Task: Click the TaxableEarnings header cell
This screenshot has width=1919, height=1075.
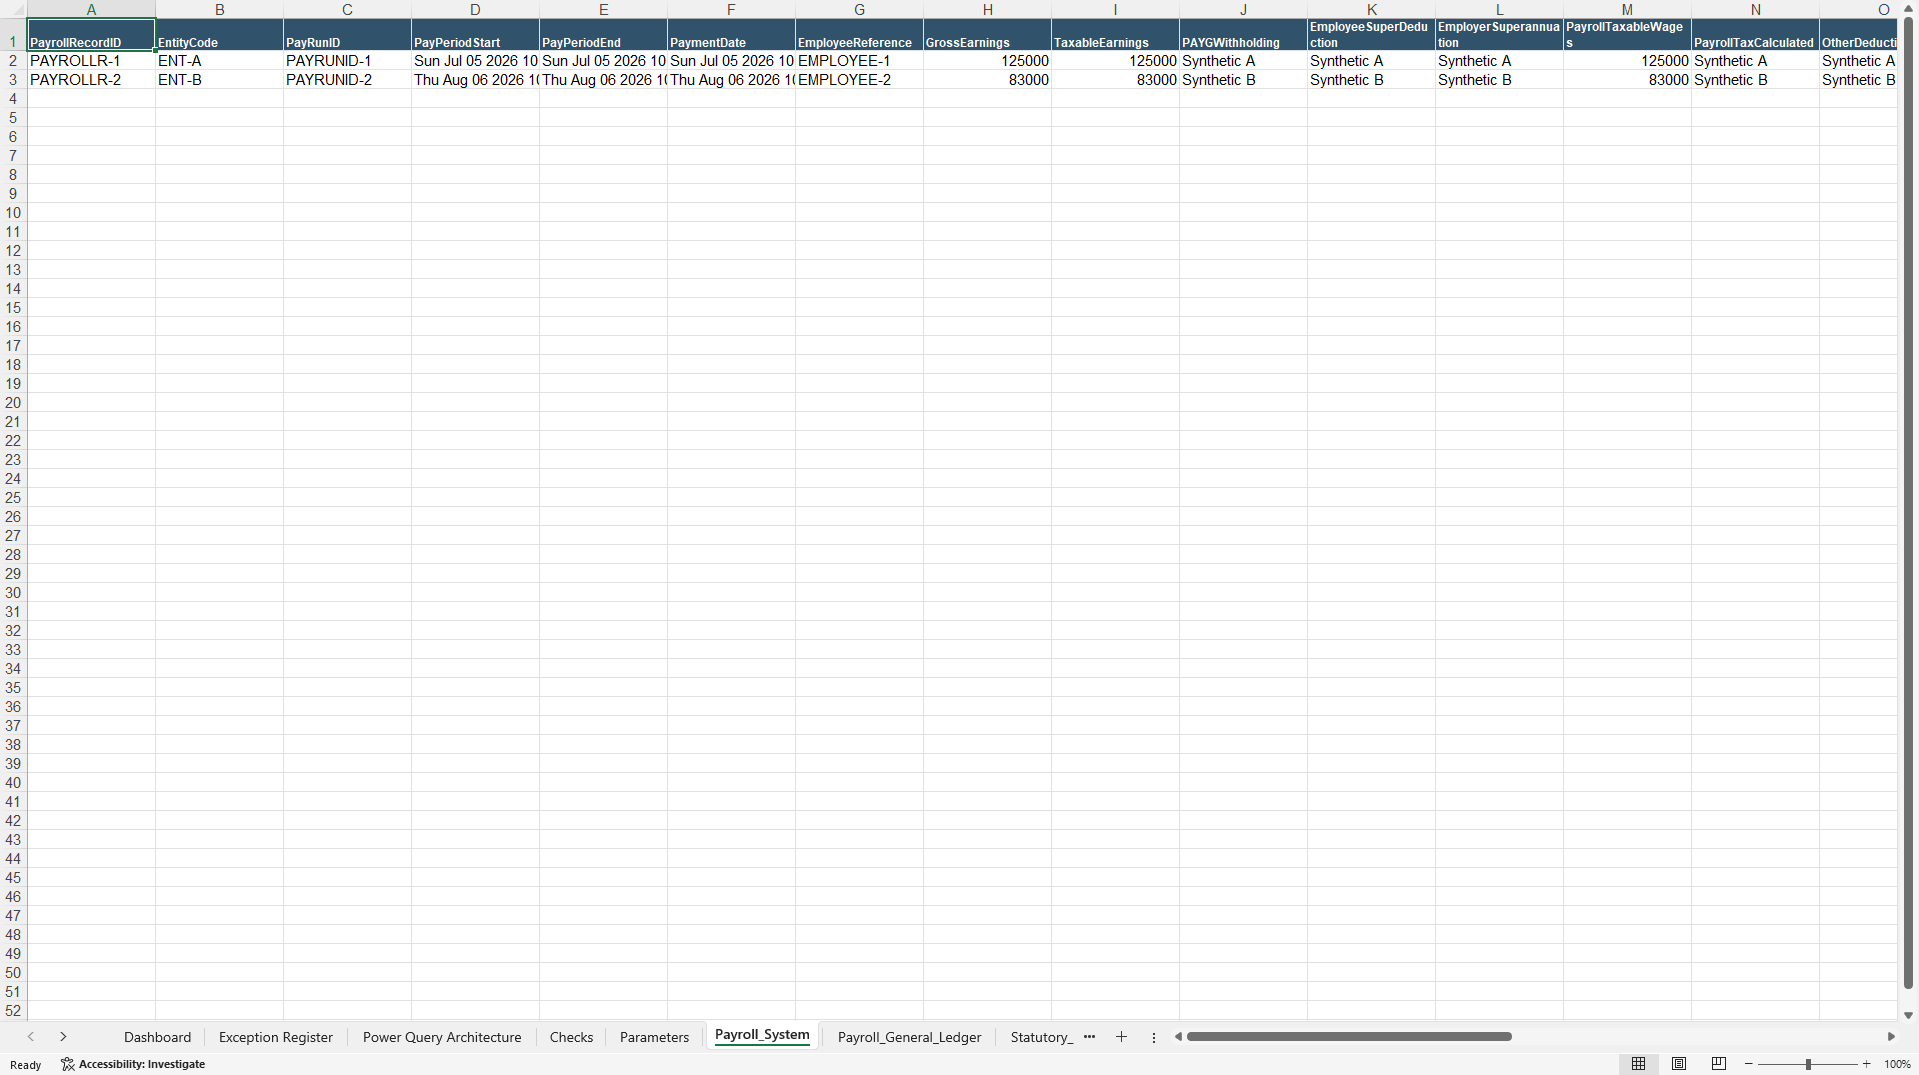Action: (x=1115, y=35)
